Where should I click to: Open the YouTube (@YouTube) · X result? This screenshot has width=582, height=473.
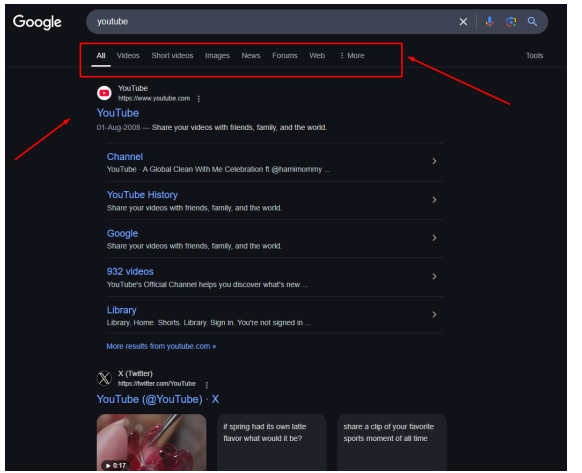(158, 399)
